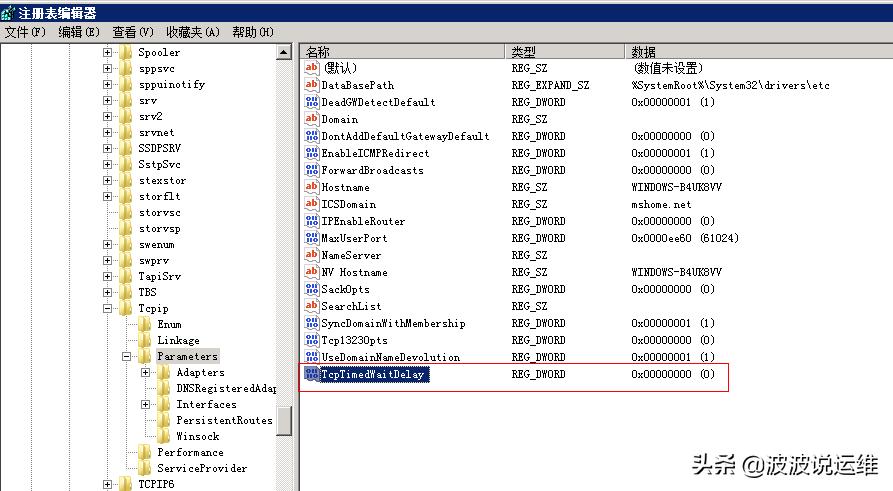
Task: Click the Hostname string value icon
Action: tap(312, 187)
